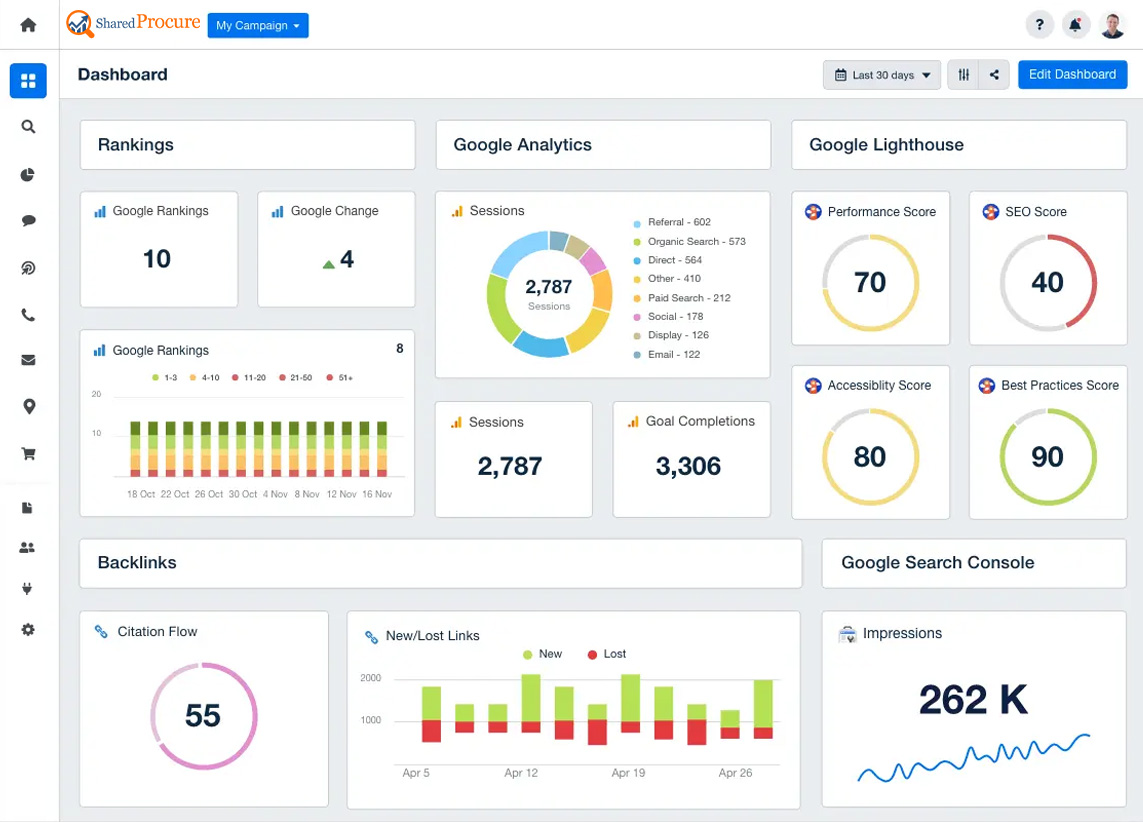Open the Home icon in the sidebar

click(28, 25)
